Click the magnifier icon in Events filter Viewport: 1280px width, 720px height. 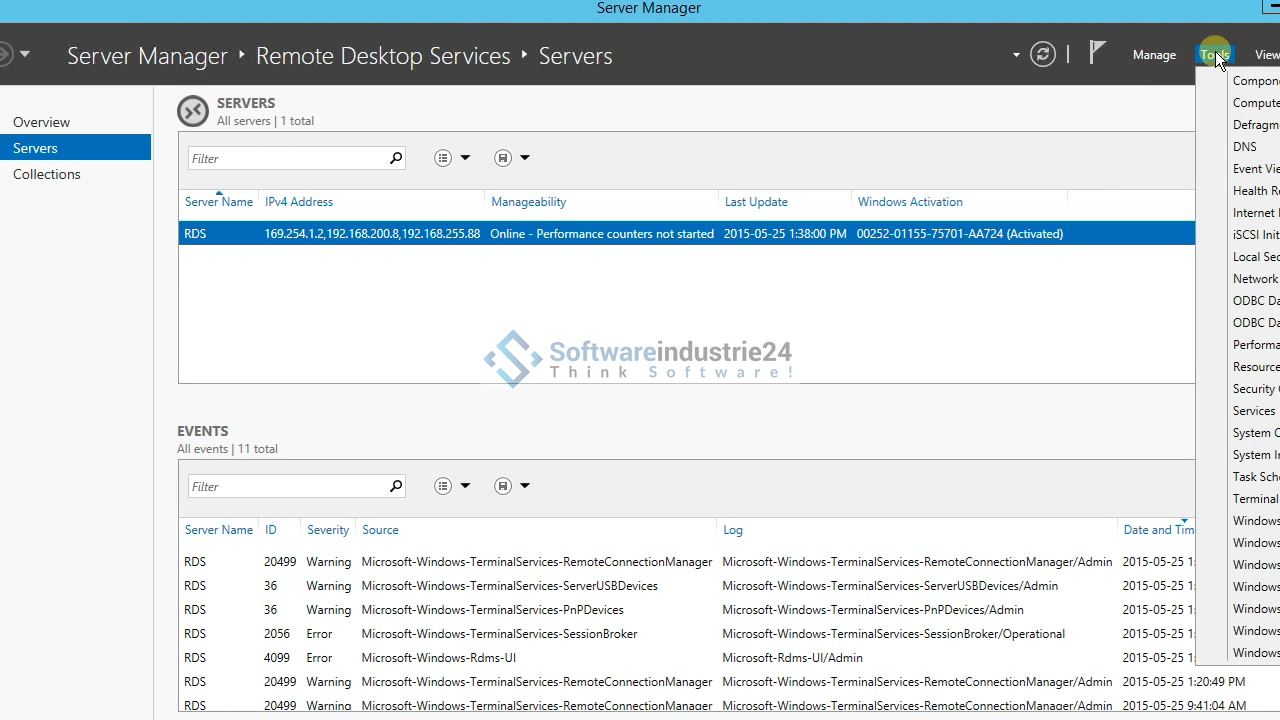coord(395,486)
